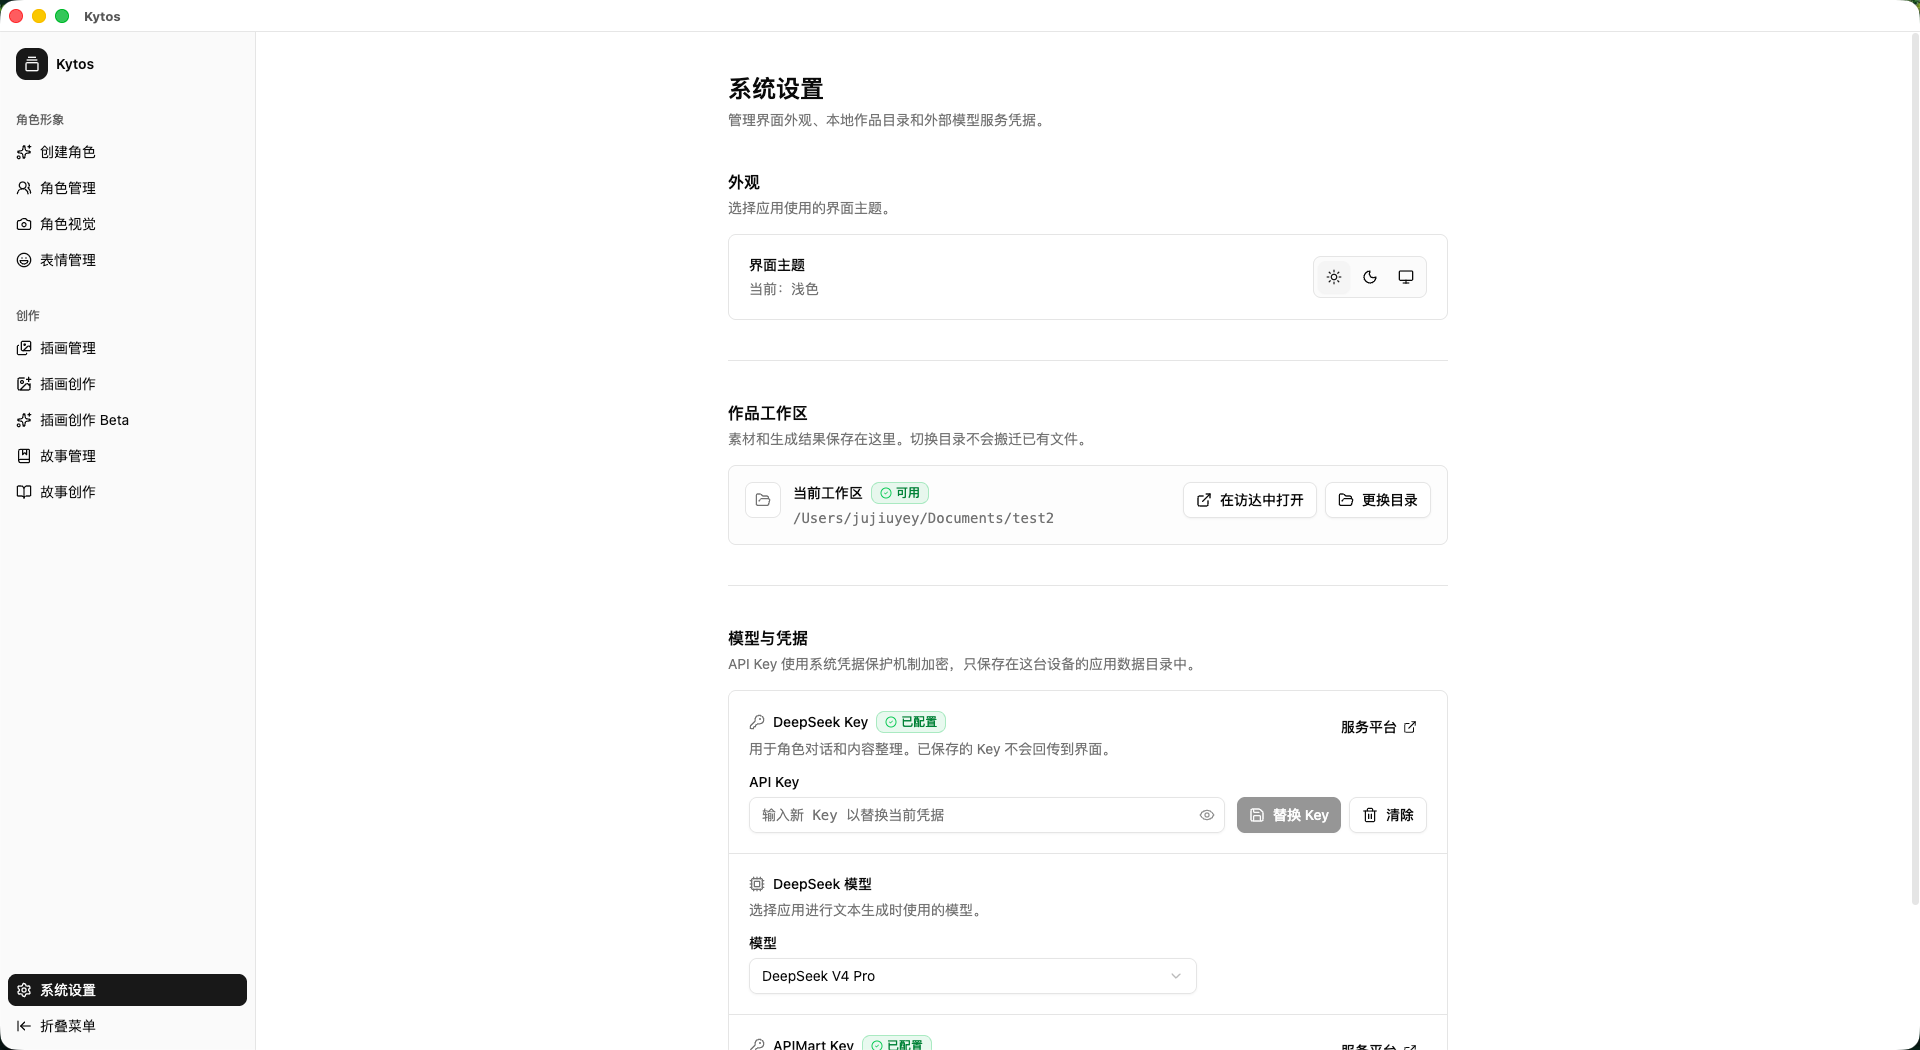Collapse the sidebar with 折叠菜单
This screenshot has height=1050, width=1920.
[x=127, y=1026]
